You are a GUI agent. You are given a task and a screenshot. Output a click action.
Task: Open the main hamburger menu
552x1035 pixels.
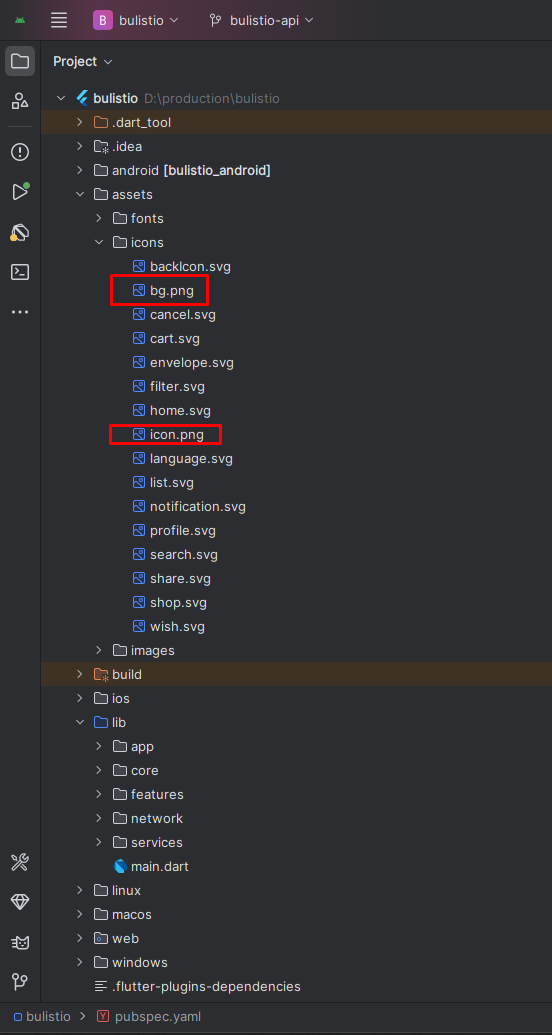tap(59, 20)
